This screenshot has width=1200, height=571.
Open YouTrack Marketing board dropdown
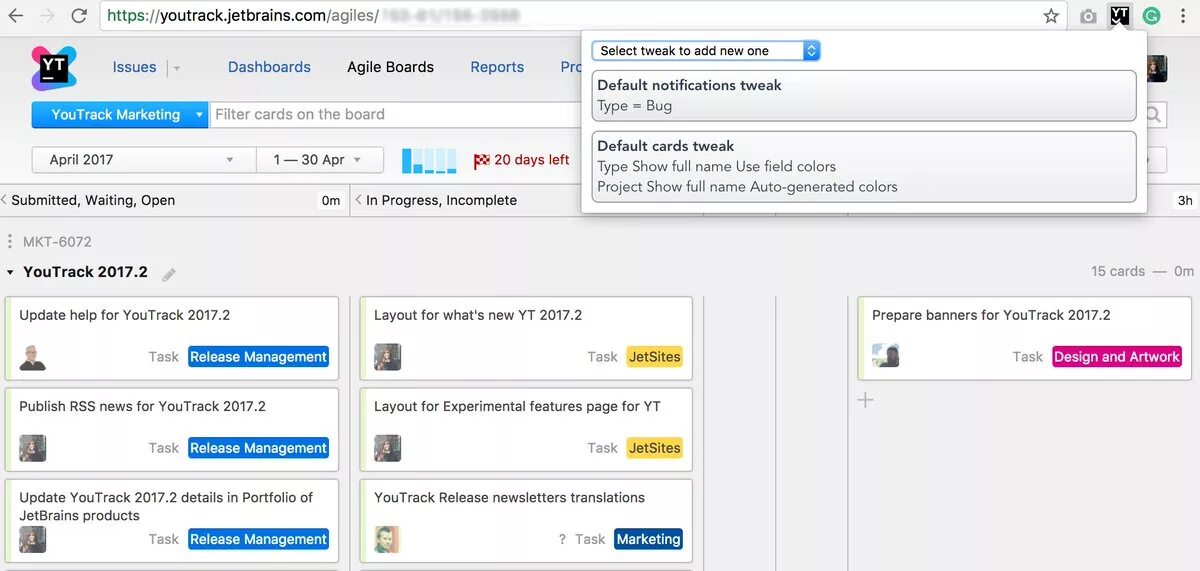[120, 115]
